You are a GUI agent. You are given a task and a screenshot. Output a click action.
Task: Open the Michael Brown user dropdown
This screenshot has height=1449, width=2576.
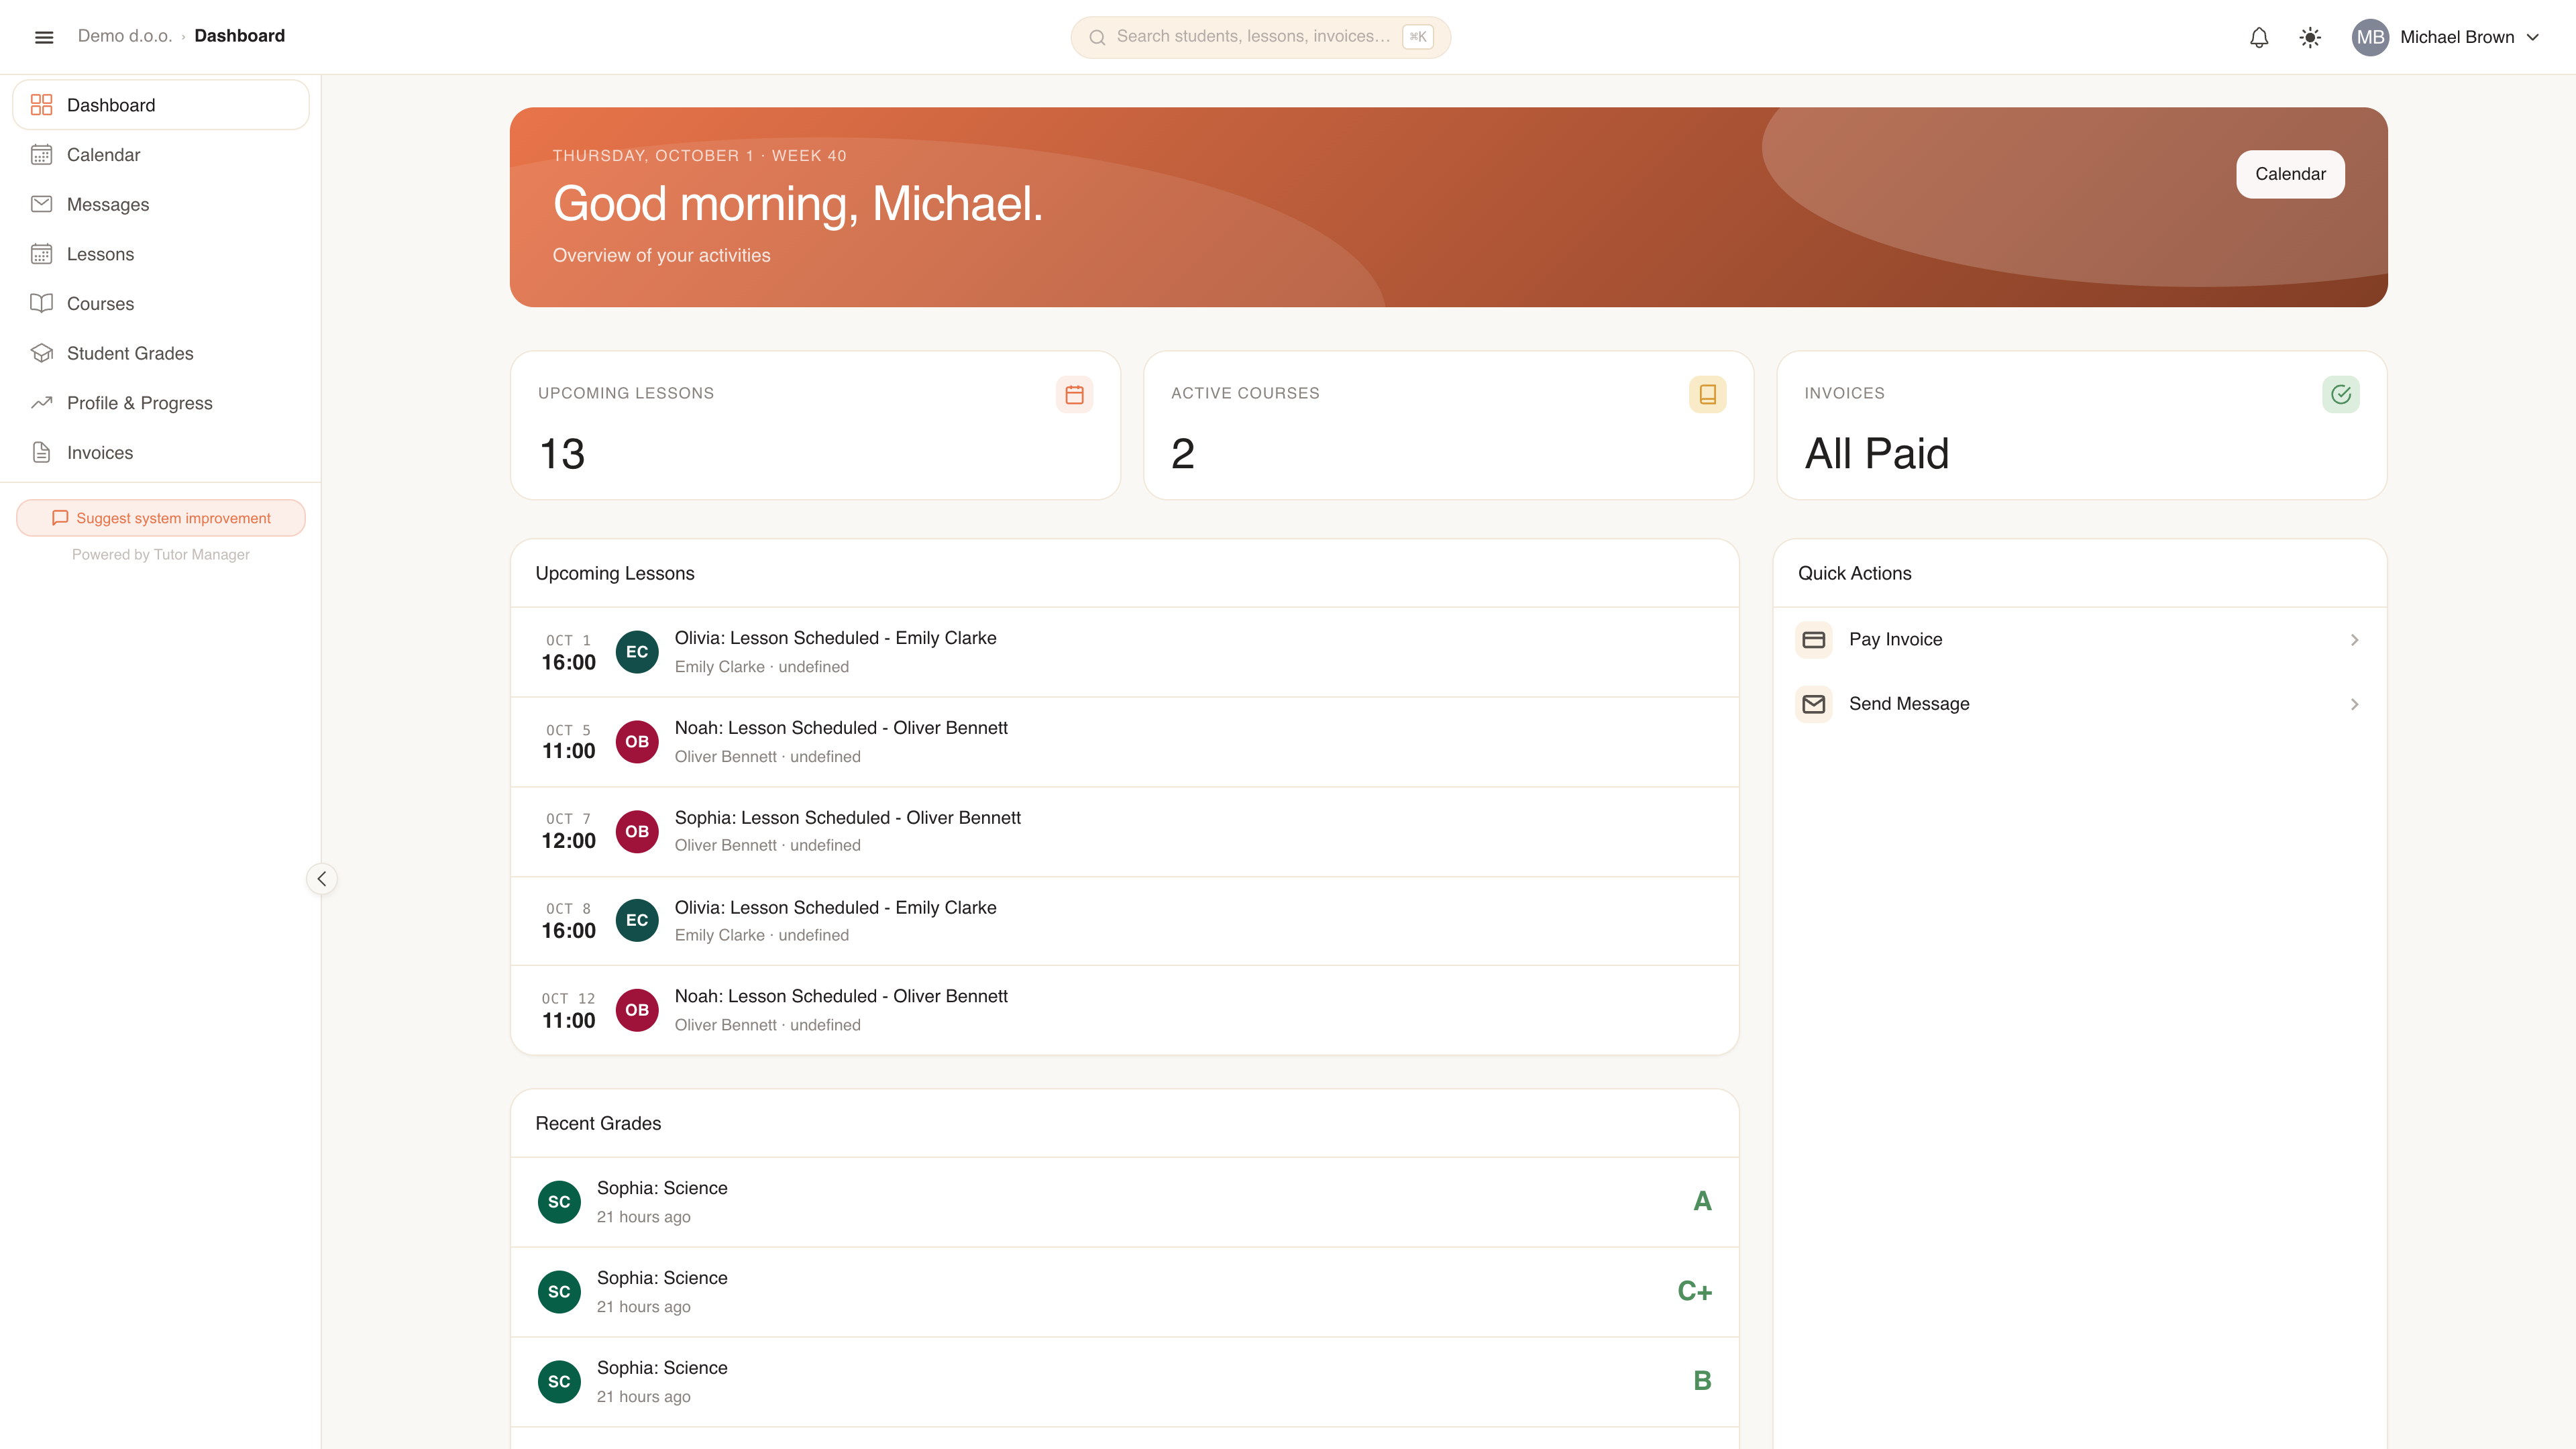[2446, 37]
